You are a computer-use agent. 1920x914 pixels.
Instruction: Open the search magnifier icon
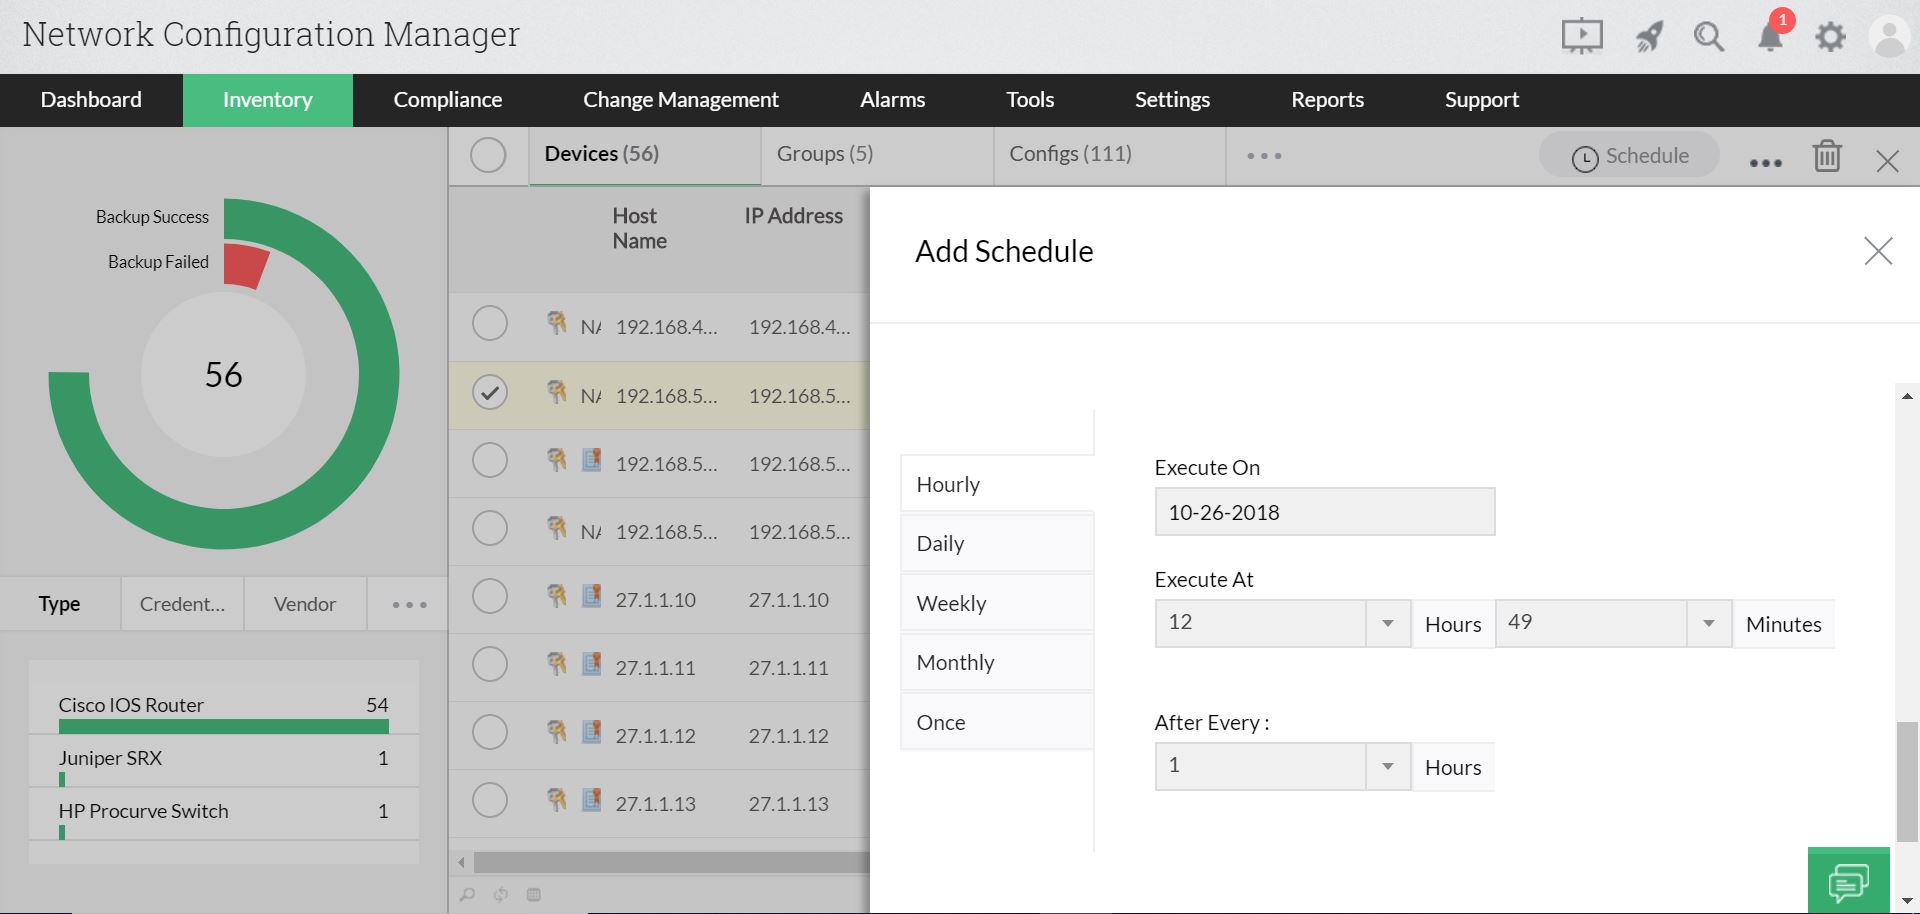1708,37
